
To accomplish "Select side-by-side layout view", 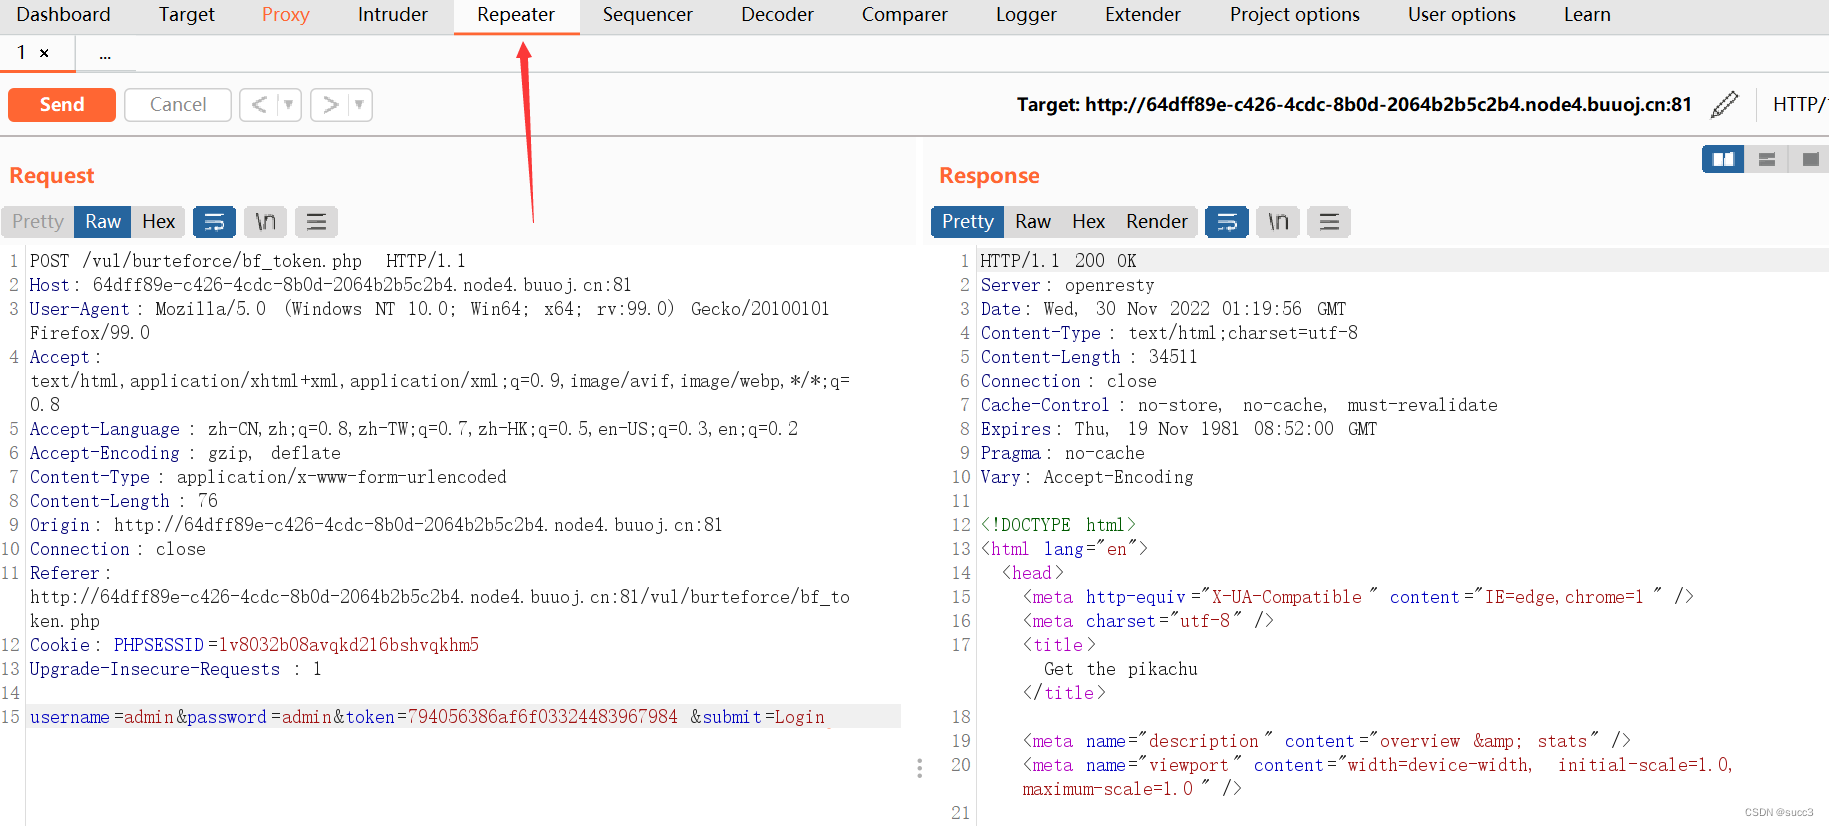I will point(1723,159).
